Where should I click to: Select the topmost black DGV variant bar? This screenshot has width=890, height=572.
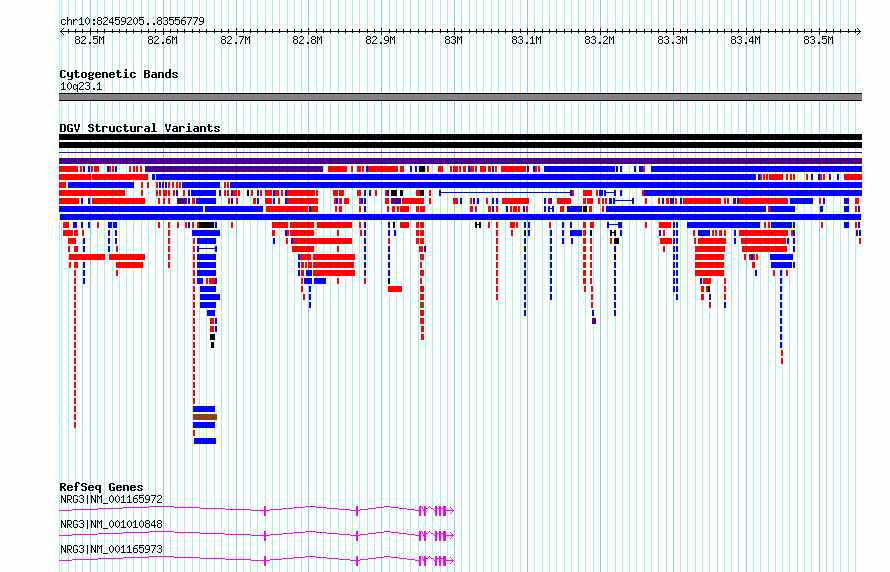[460, 137]
